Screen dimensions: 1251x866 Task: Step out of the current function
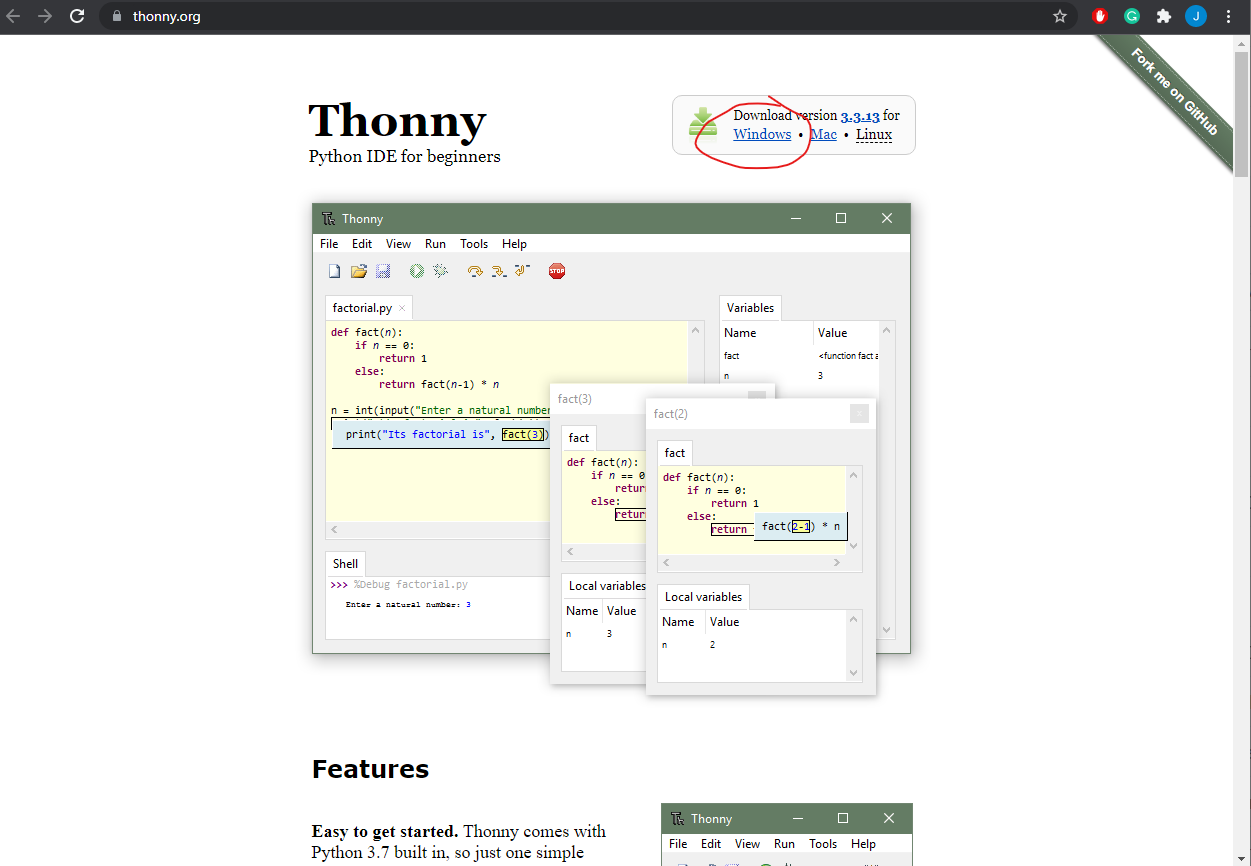point(521,271)
